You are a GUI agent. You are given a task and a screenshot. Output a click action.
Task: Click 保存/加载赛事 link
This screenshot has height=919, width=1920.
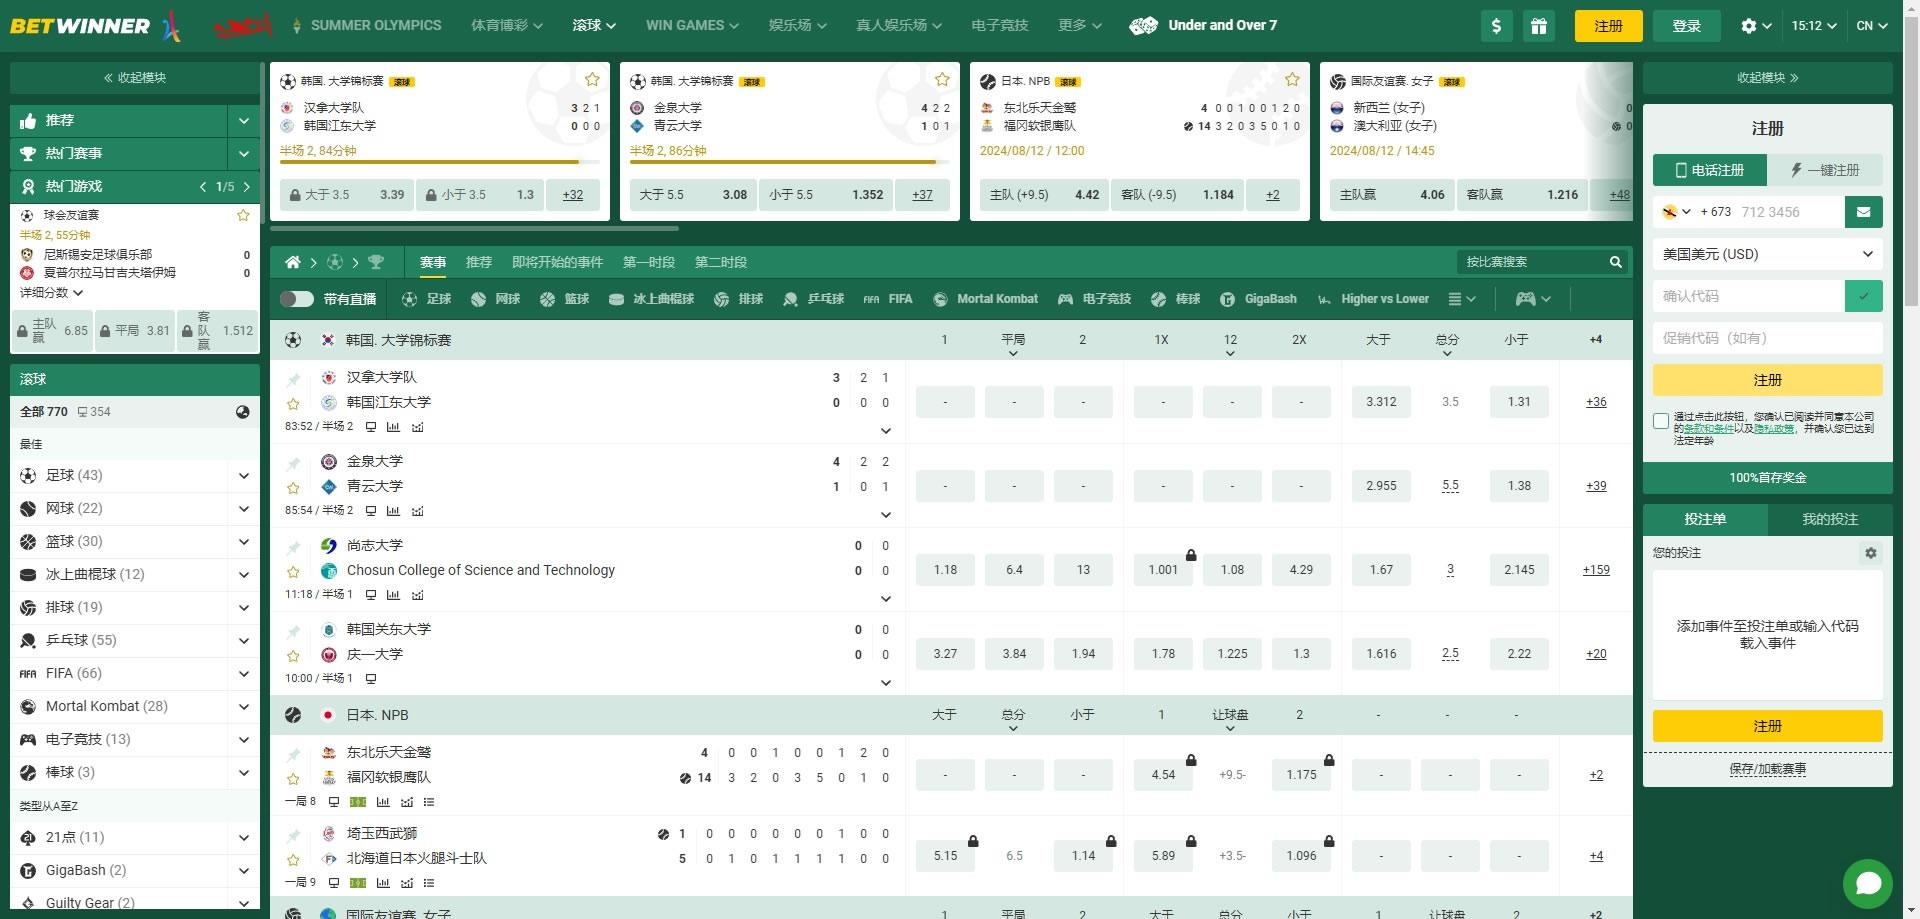[1767, 769]
